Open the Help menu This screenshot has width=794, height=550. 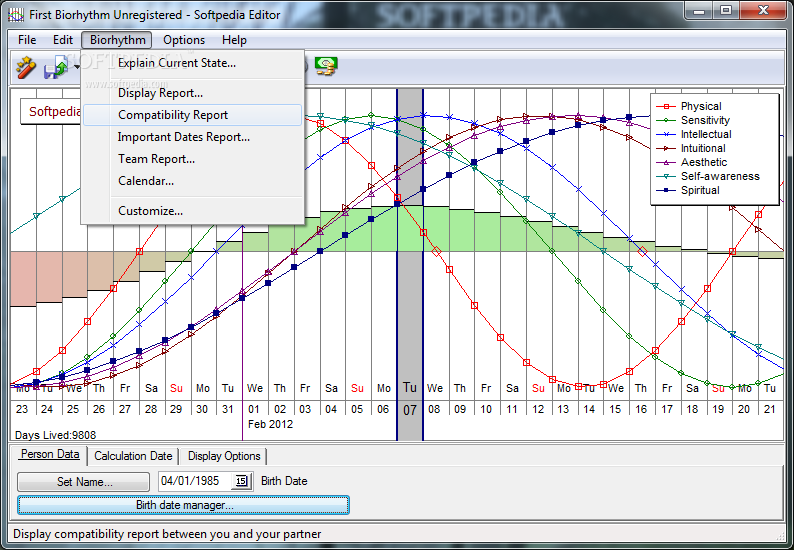pyautogui.click(x=234, y=40)
